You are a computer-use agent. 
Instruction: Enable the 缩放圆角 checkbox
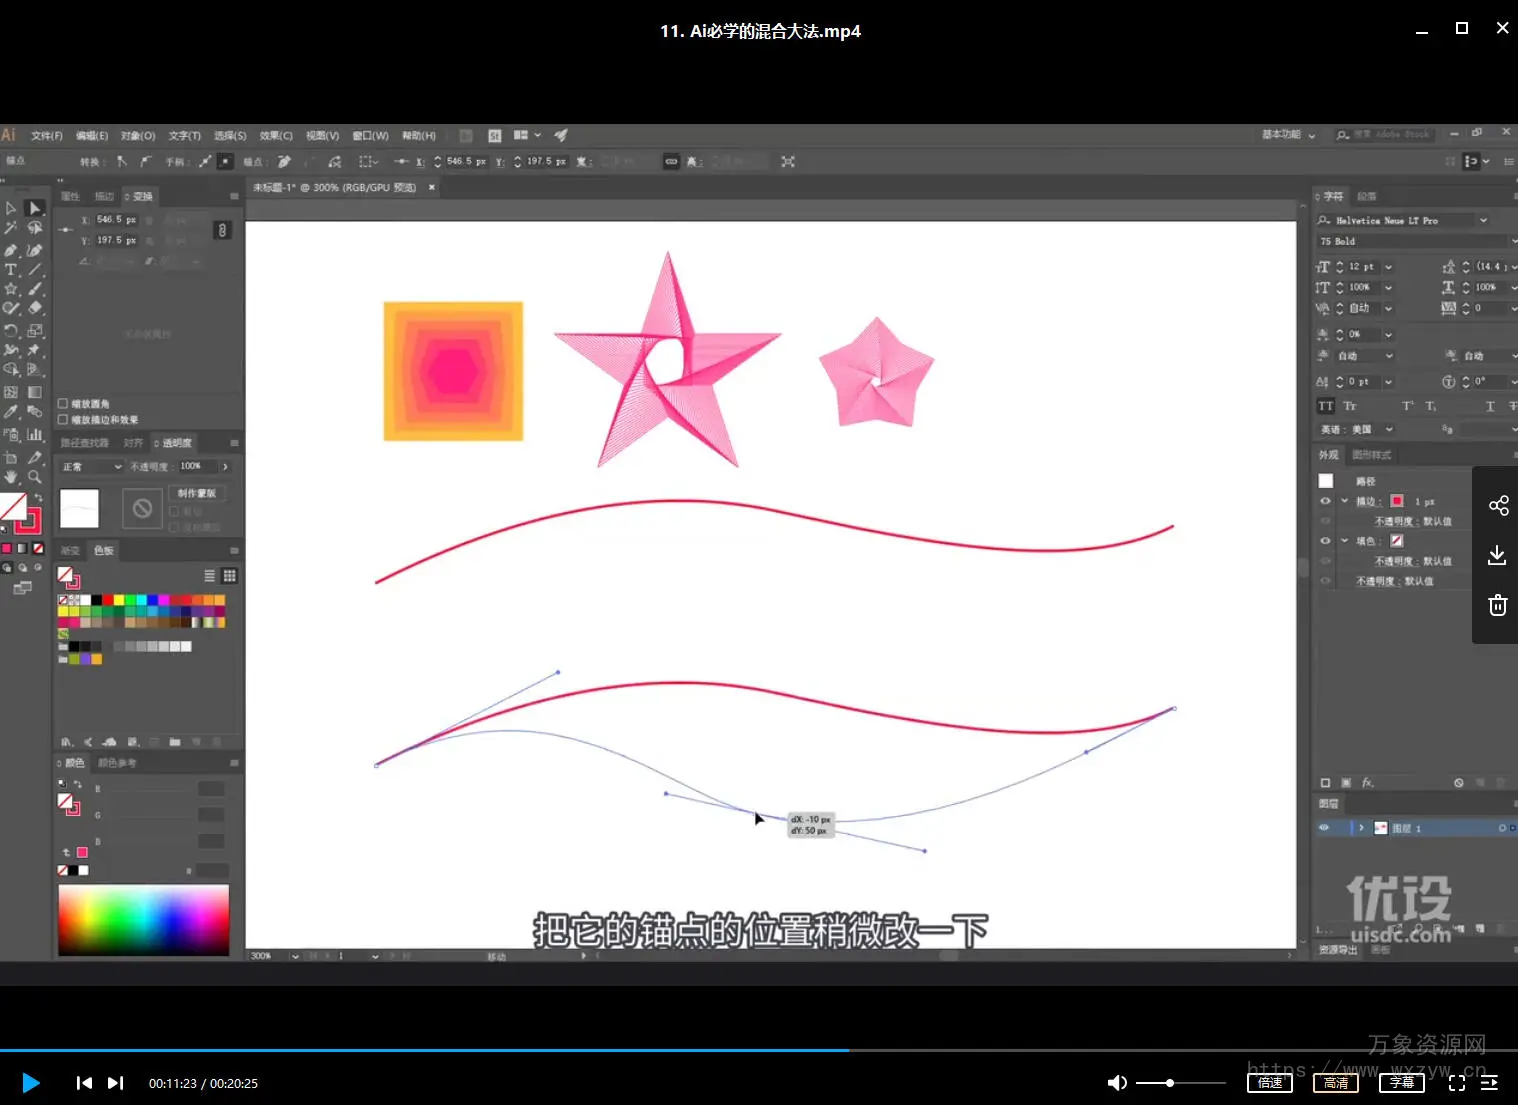point(63,404)
